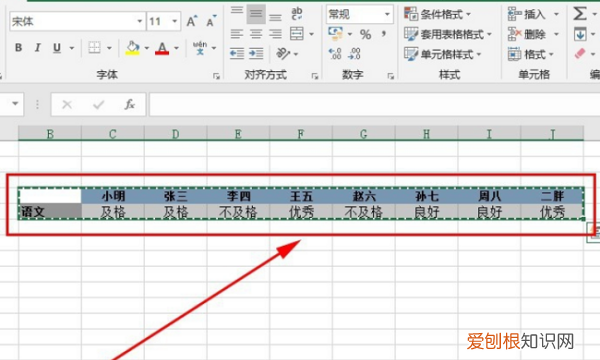Click 格式 format cells button

(531, 54)
